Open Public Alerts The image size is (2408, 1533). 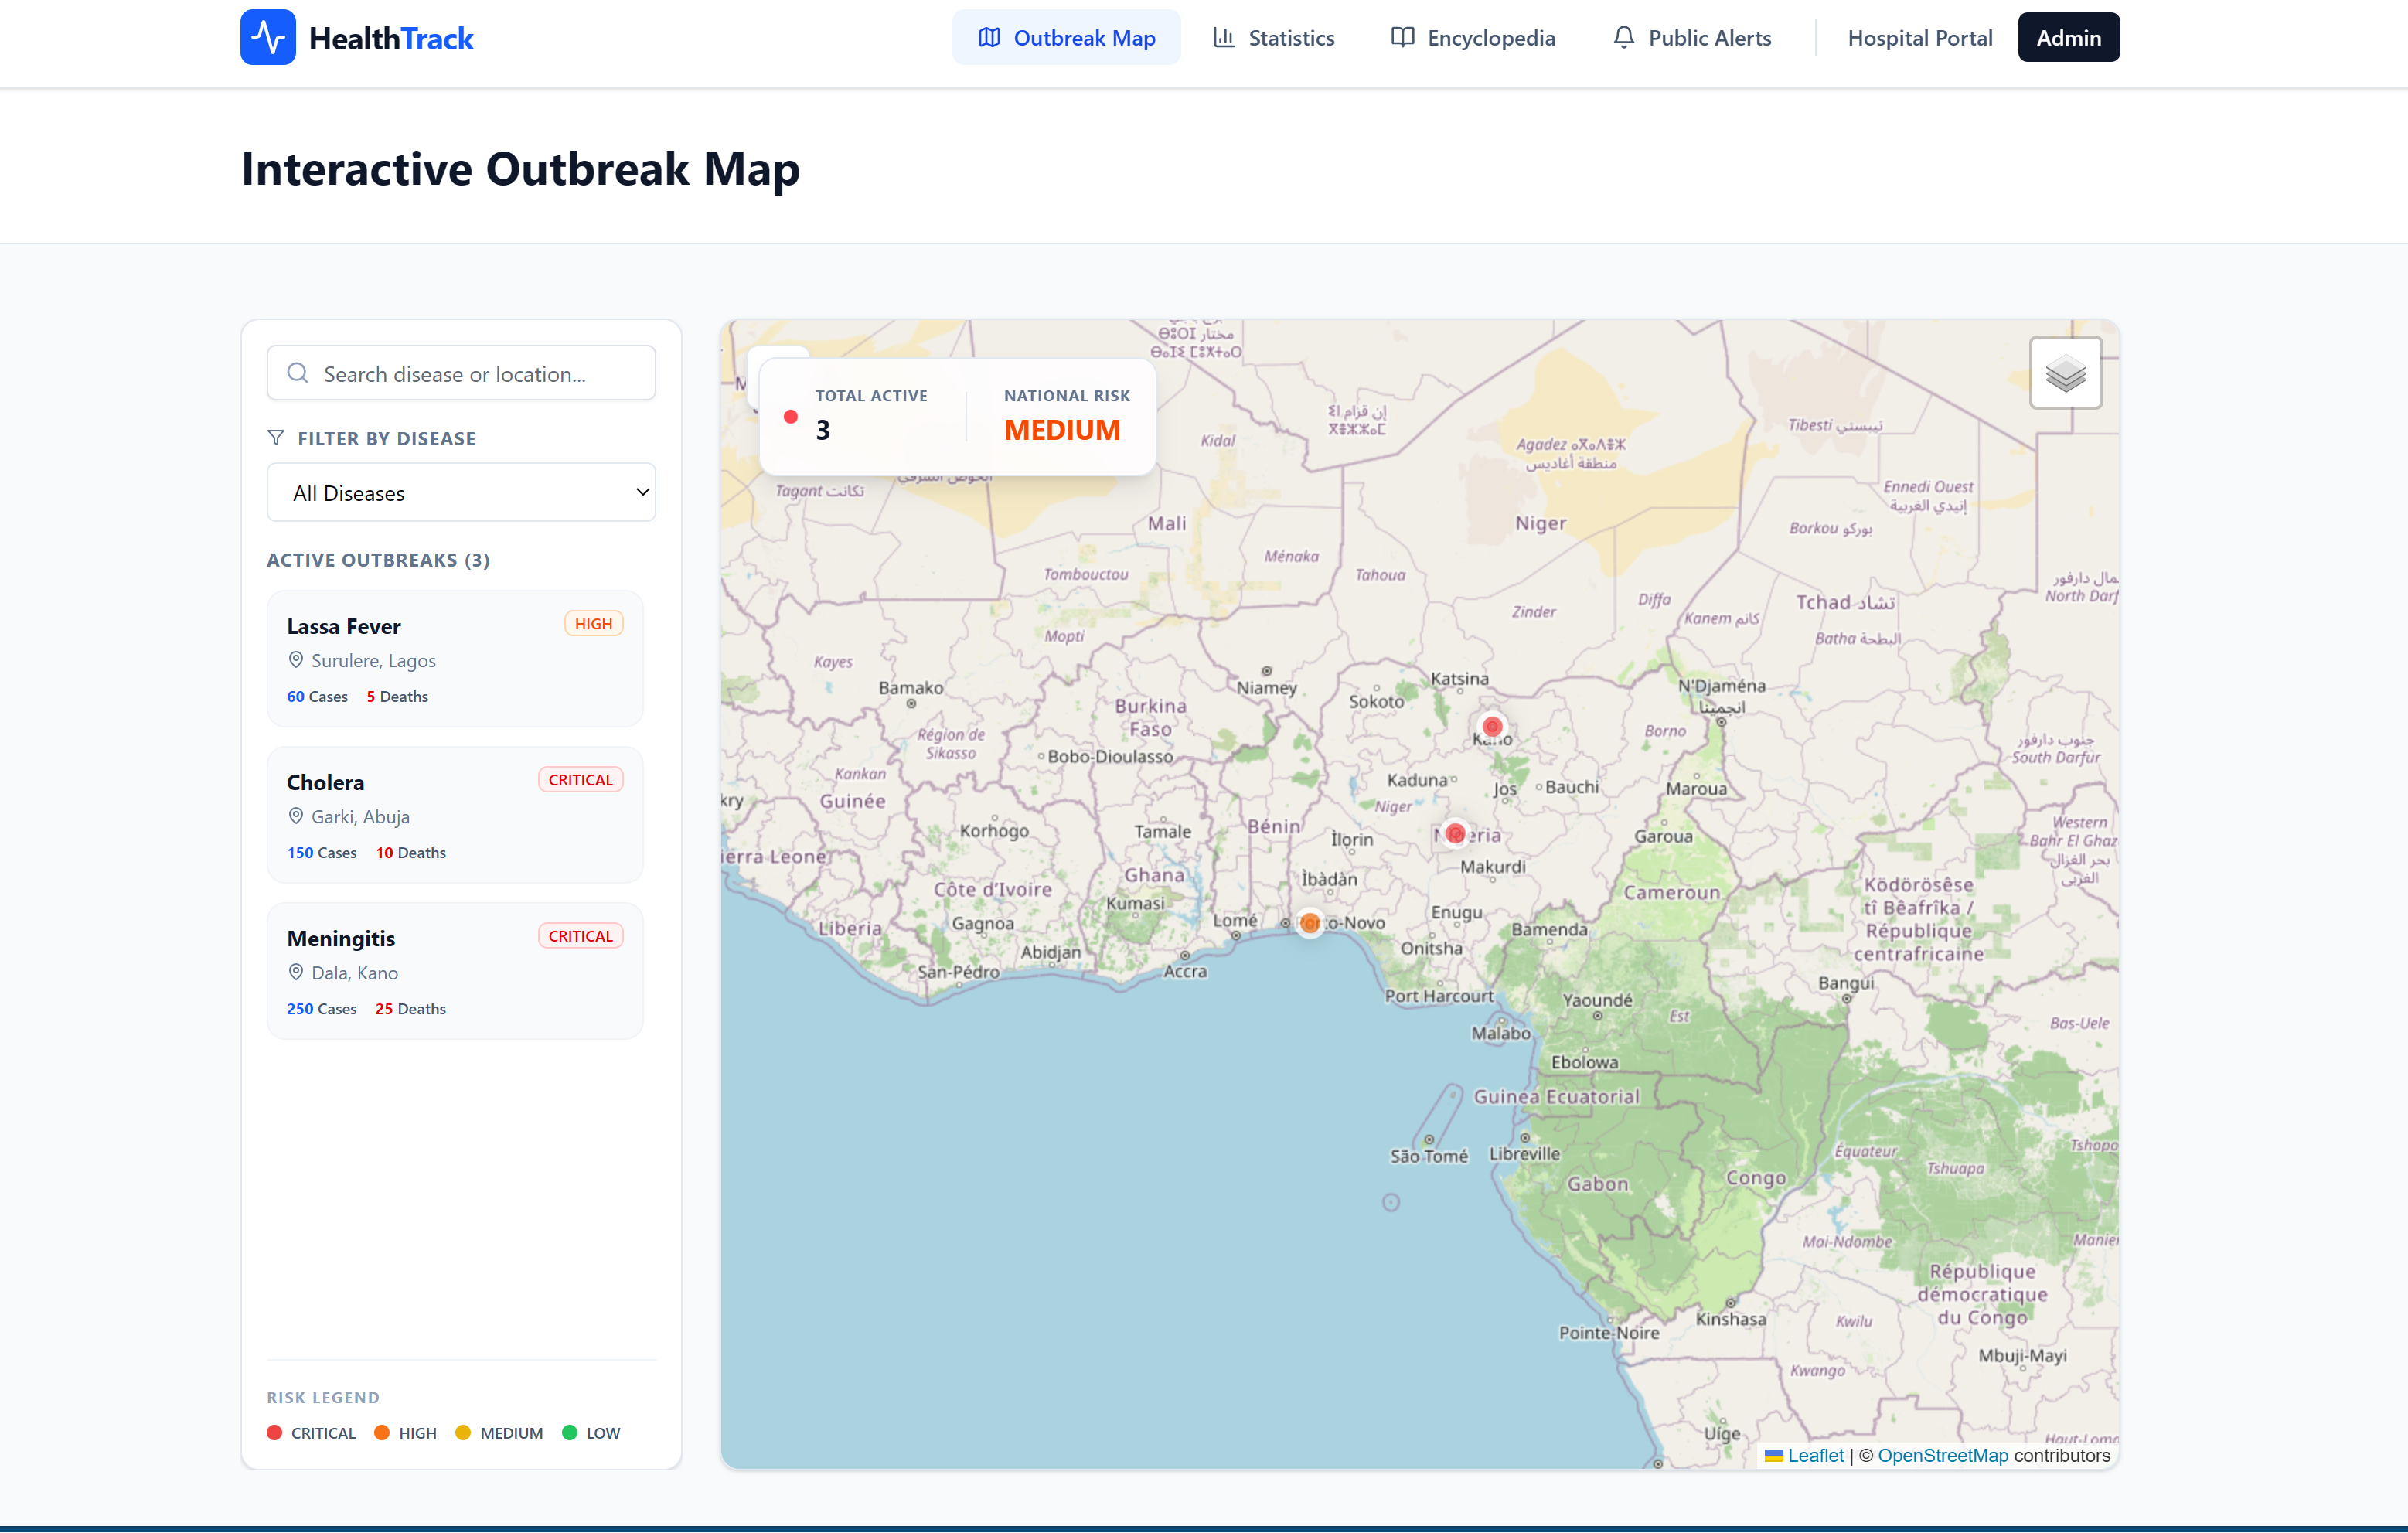(1692, 37)
